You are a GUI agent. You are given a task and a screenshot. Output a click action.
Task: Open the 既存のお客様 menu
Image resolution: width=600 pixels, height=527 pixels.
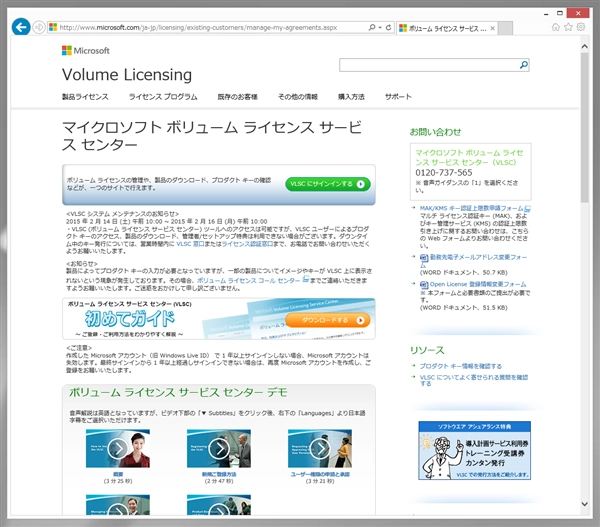click(238, 97)
